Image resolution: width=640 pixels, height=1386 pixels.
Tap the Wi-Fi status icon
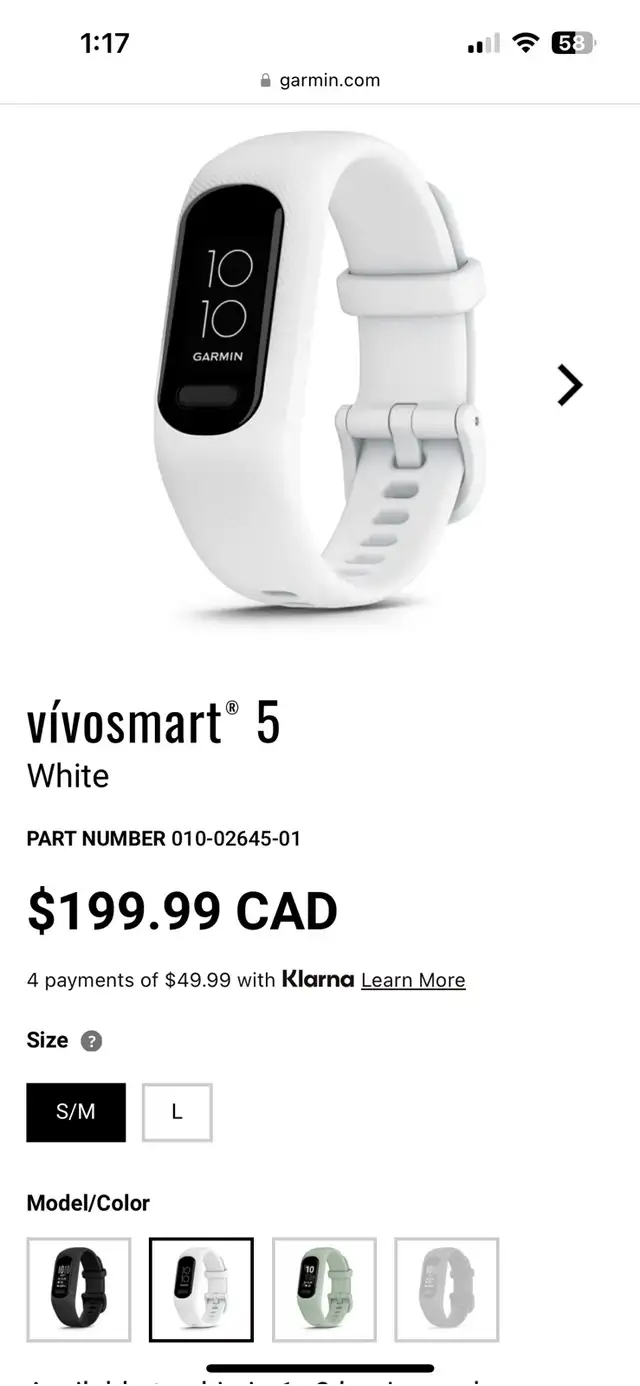[524, 43]
